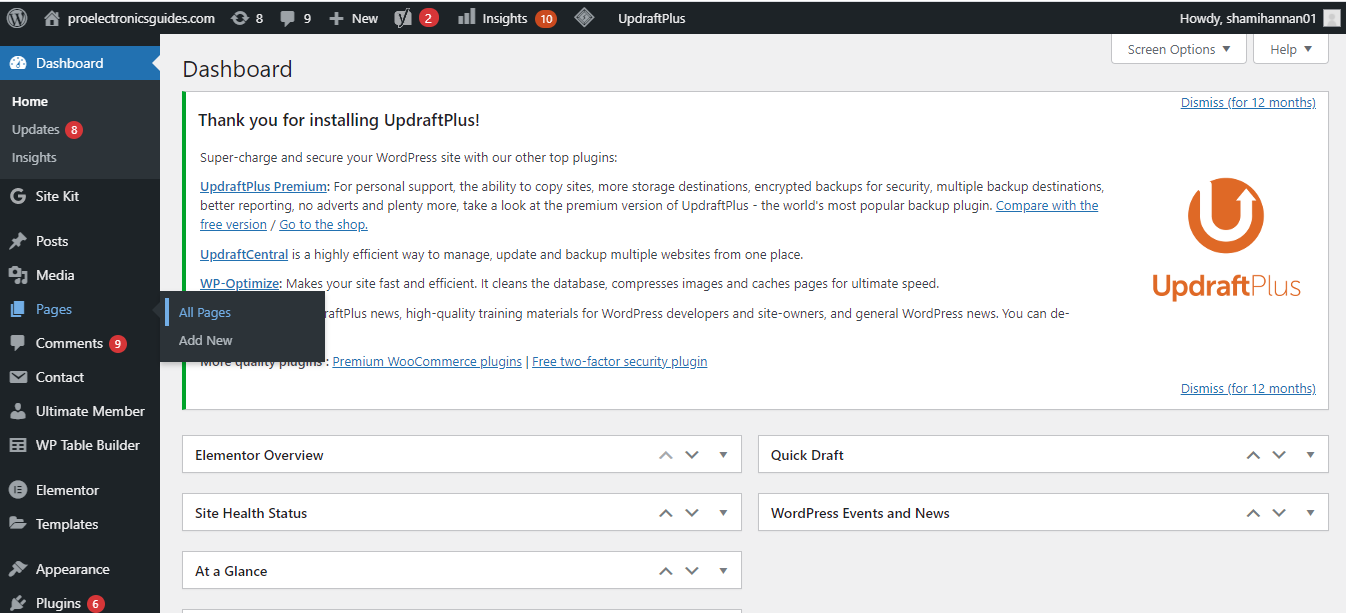Viewport: 1346px width, 613px height.
Task: Toggle the Quick Draft panel triangle
Action: [x=1310, y=455]
